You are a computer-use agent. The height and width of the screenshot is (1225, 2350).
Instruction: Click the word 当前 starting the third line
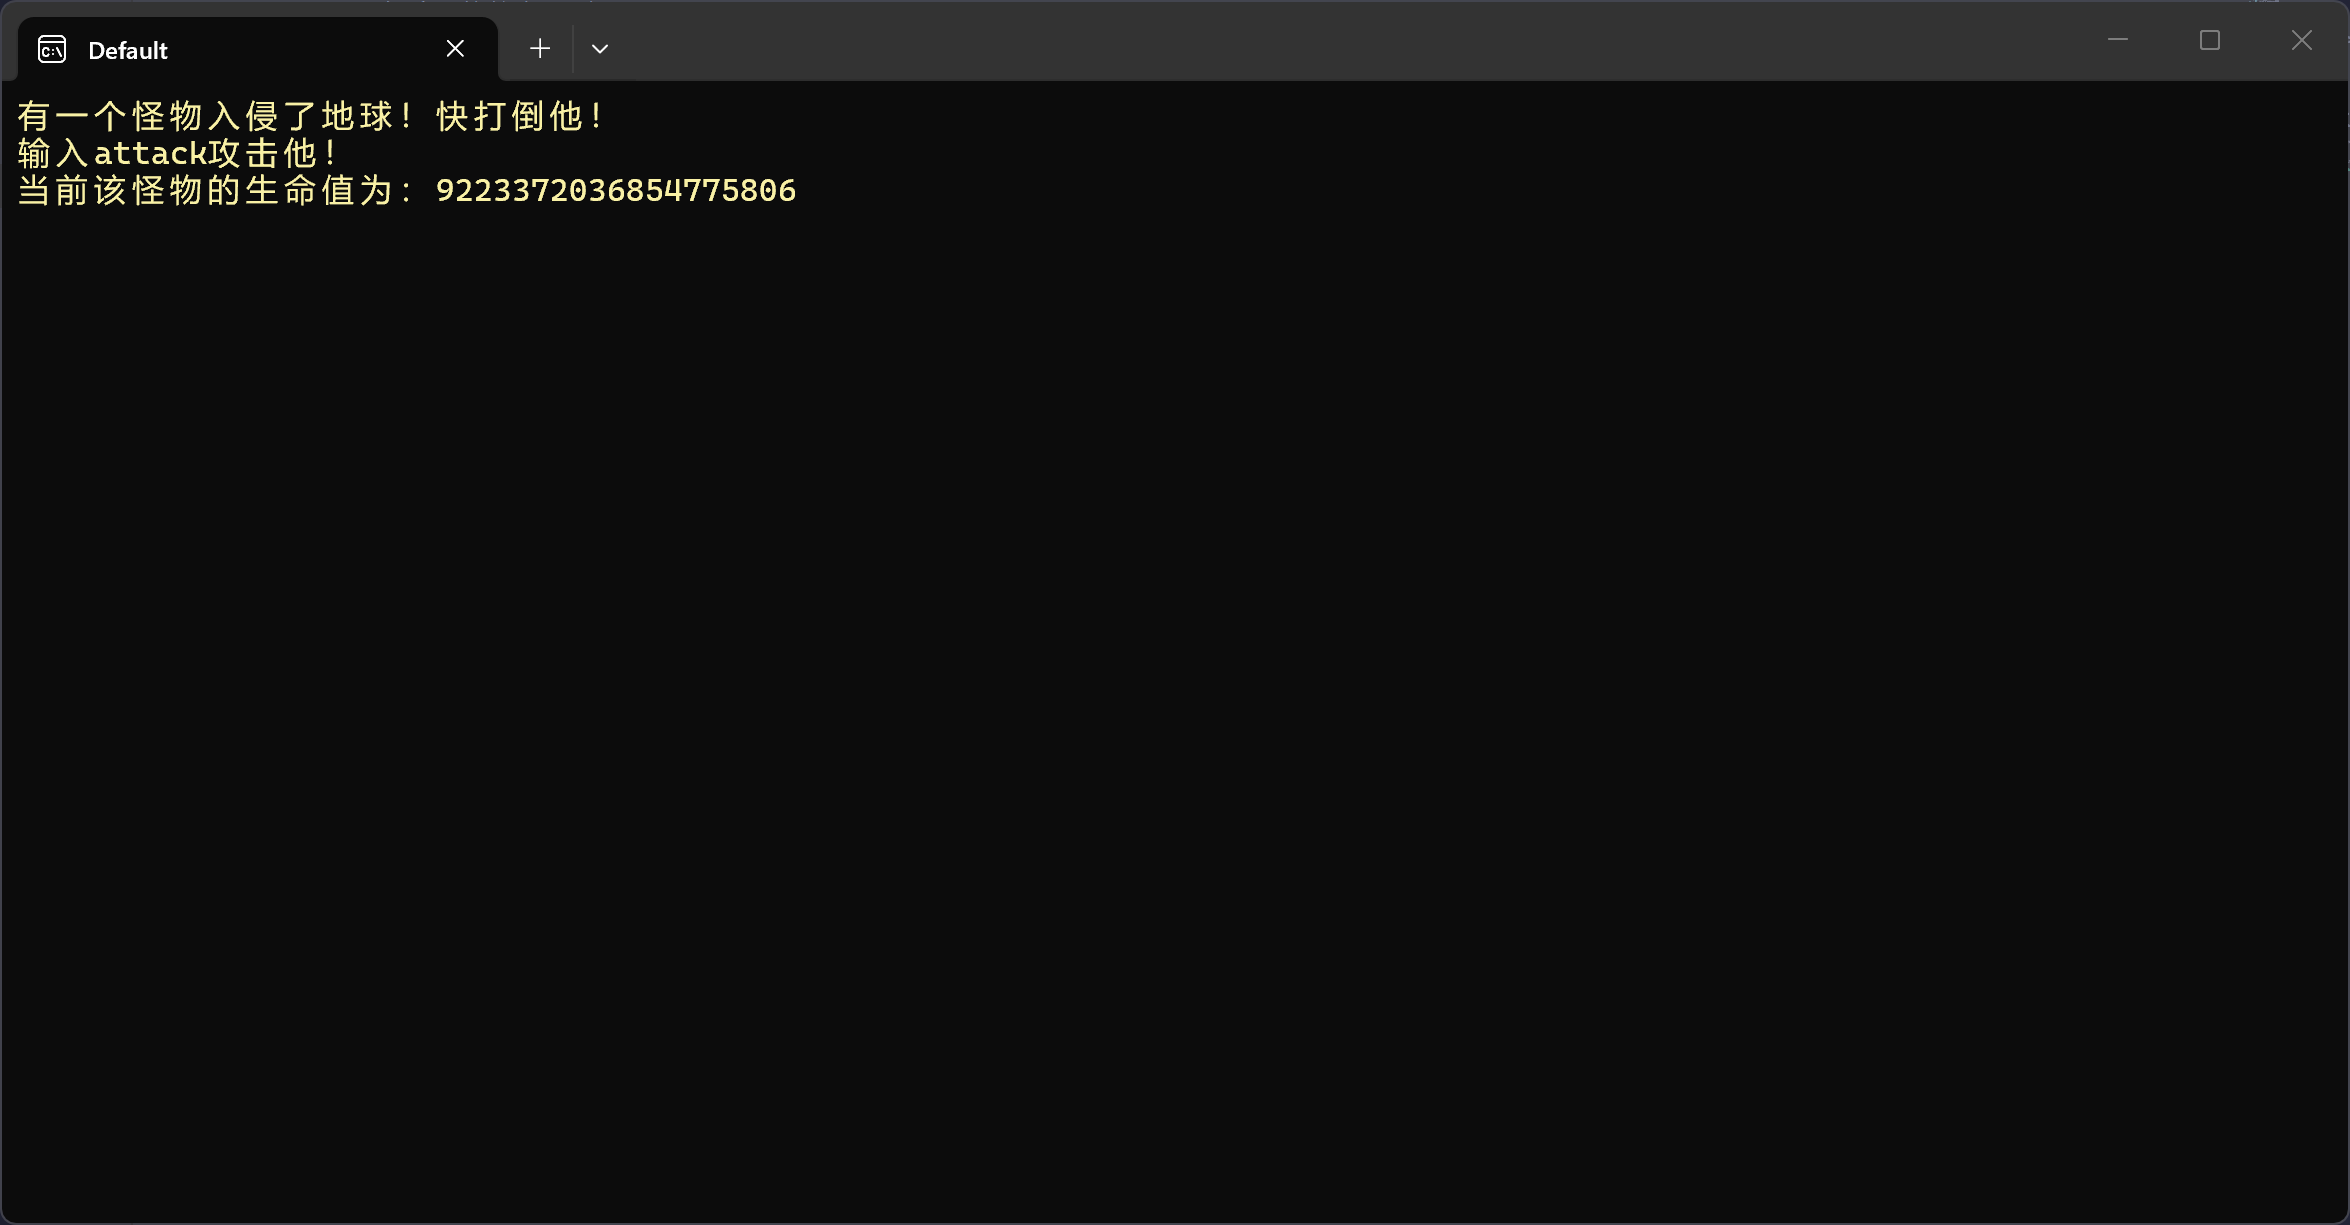(53, 190)
